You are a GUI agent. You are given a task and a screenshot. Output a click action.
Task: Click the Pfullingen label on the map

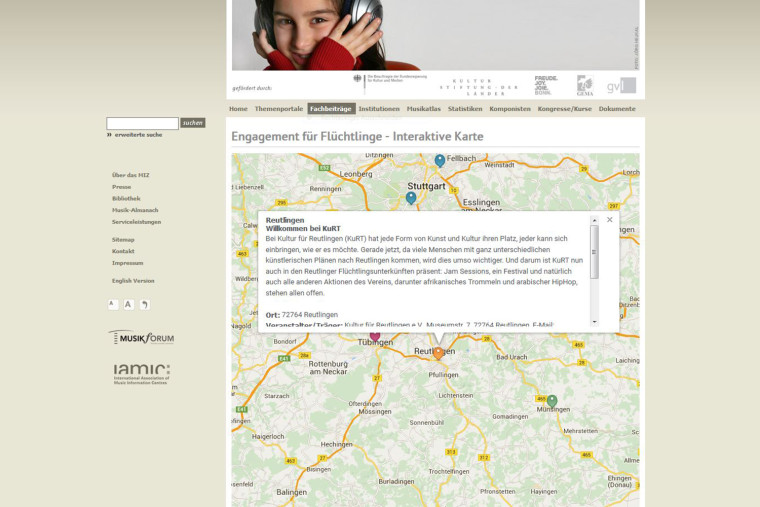tap(443, 375)
